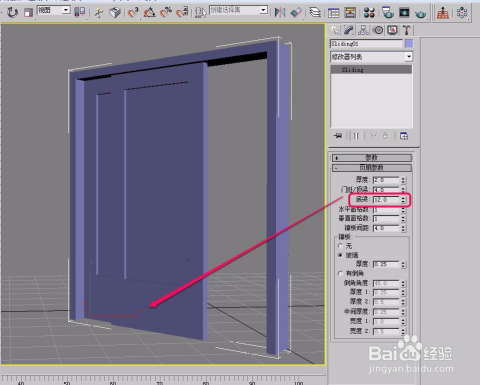Click the Pin Stack icon
Viewport: 480px width, 385px height.
click(x=338, y=136)
